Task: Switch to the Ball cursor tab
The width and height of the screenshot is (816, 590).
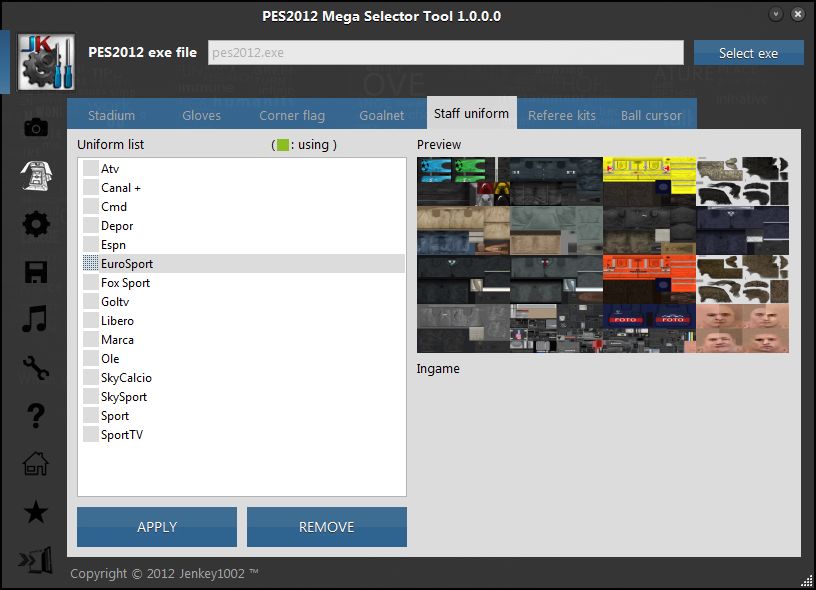Action: [651, 115]
